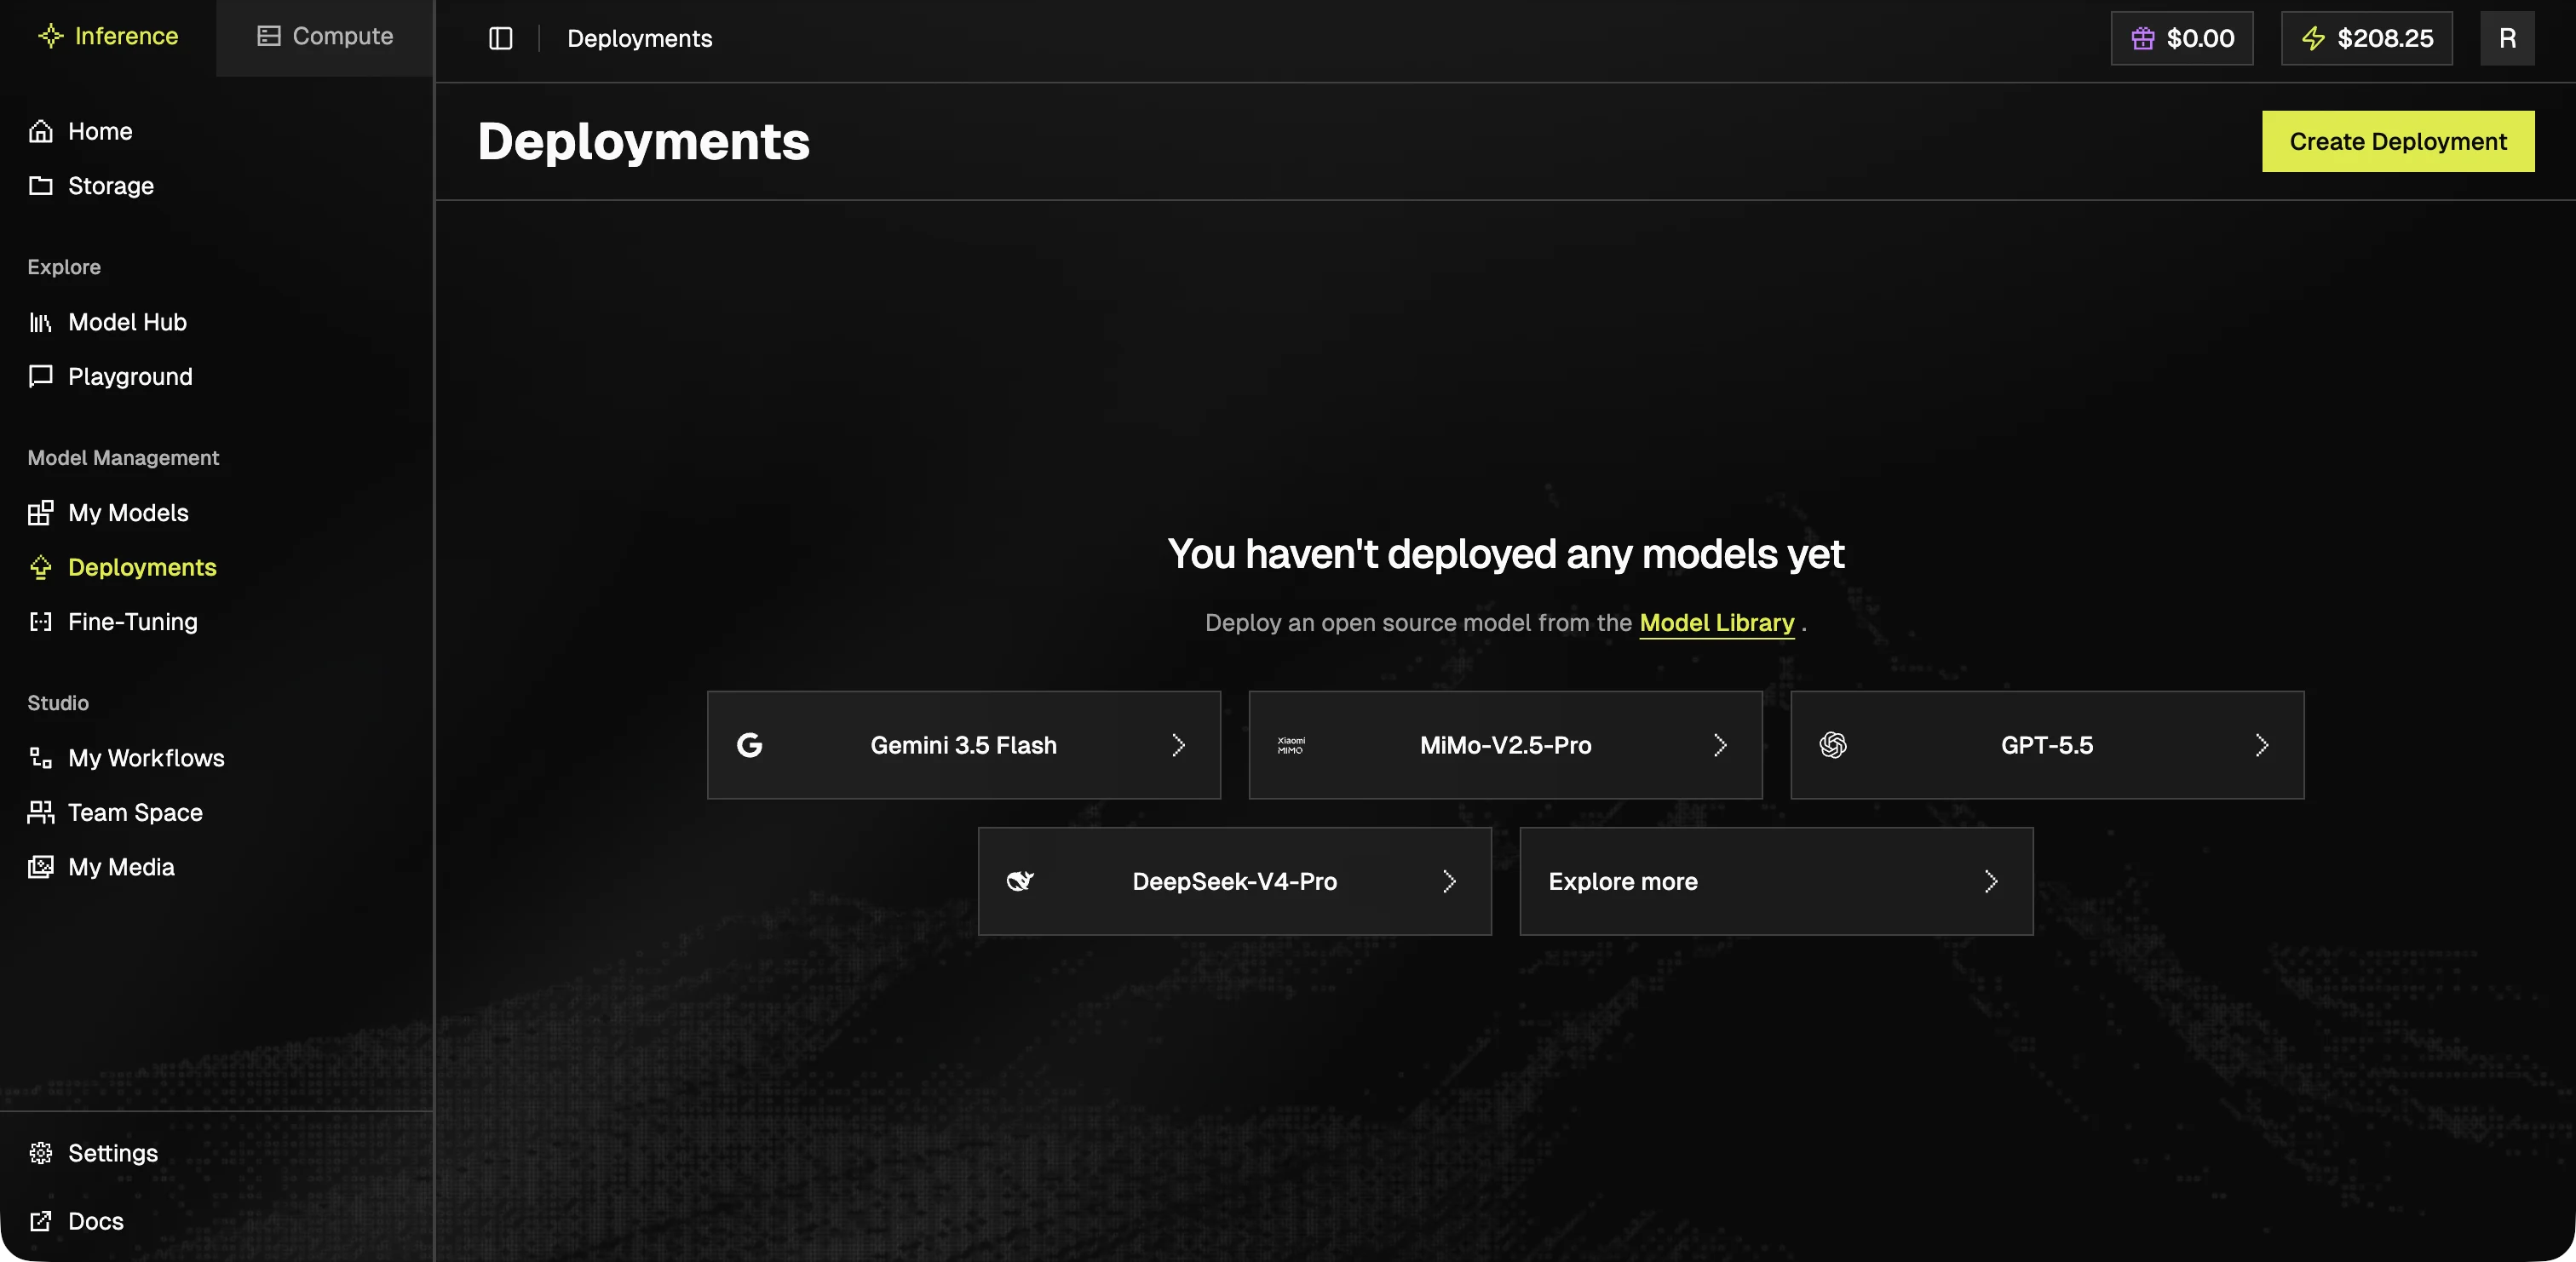2576x1262 pixels.
Task: Click the Deployments rocket icon
Action: [40, 567]
